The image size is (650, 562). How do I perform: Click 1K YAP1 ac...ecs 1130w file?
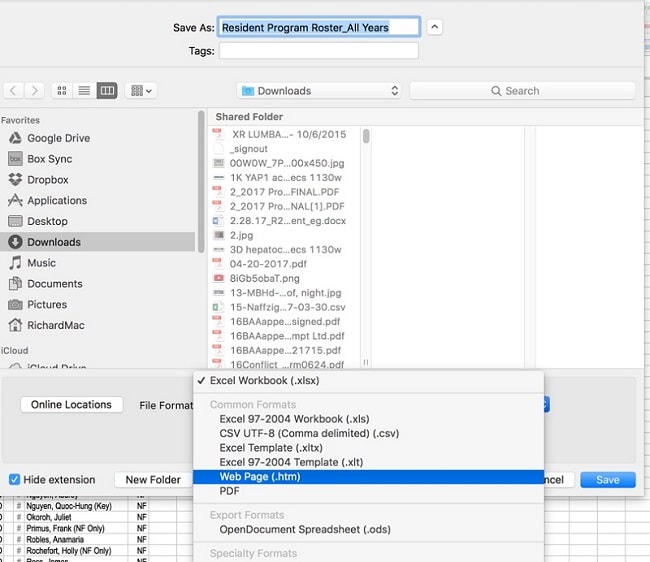point(284,177)
